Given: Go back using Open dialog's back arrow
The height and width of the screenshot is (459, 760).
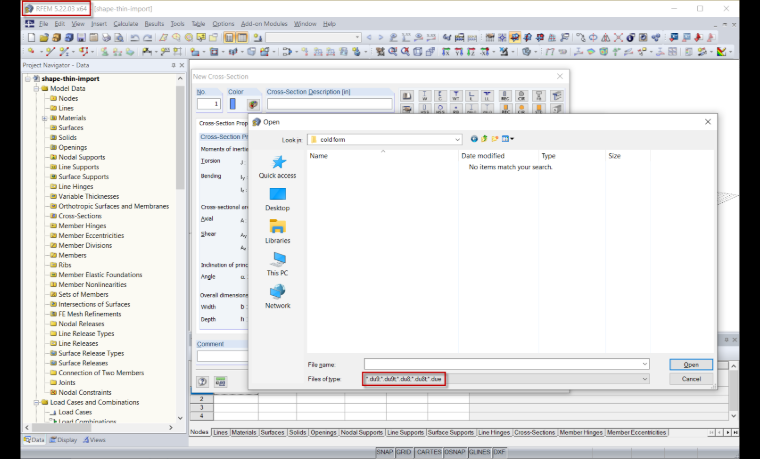Looking at the screenshot, I should tap(474, 139).
